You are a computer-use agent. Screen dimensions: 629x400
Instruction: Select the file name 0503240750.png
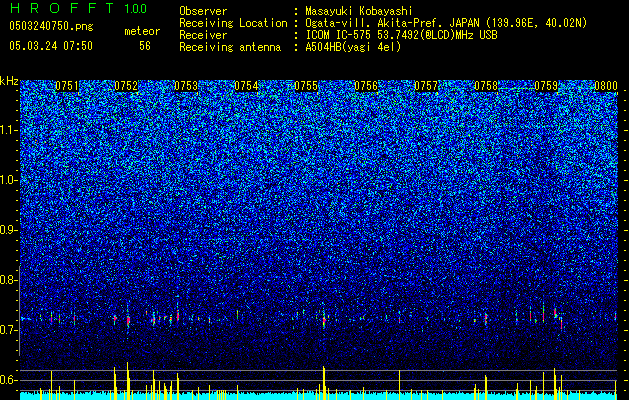(x=51, y=27)
